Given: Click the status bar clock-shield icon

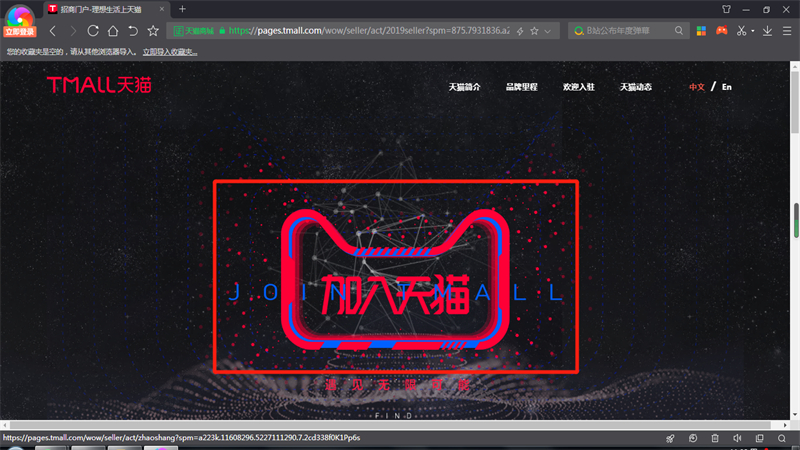Looking at the screenshot, I should click(x=693, y=438).
